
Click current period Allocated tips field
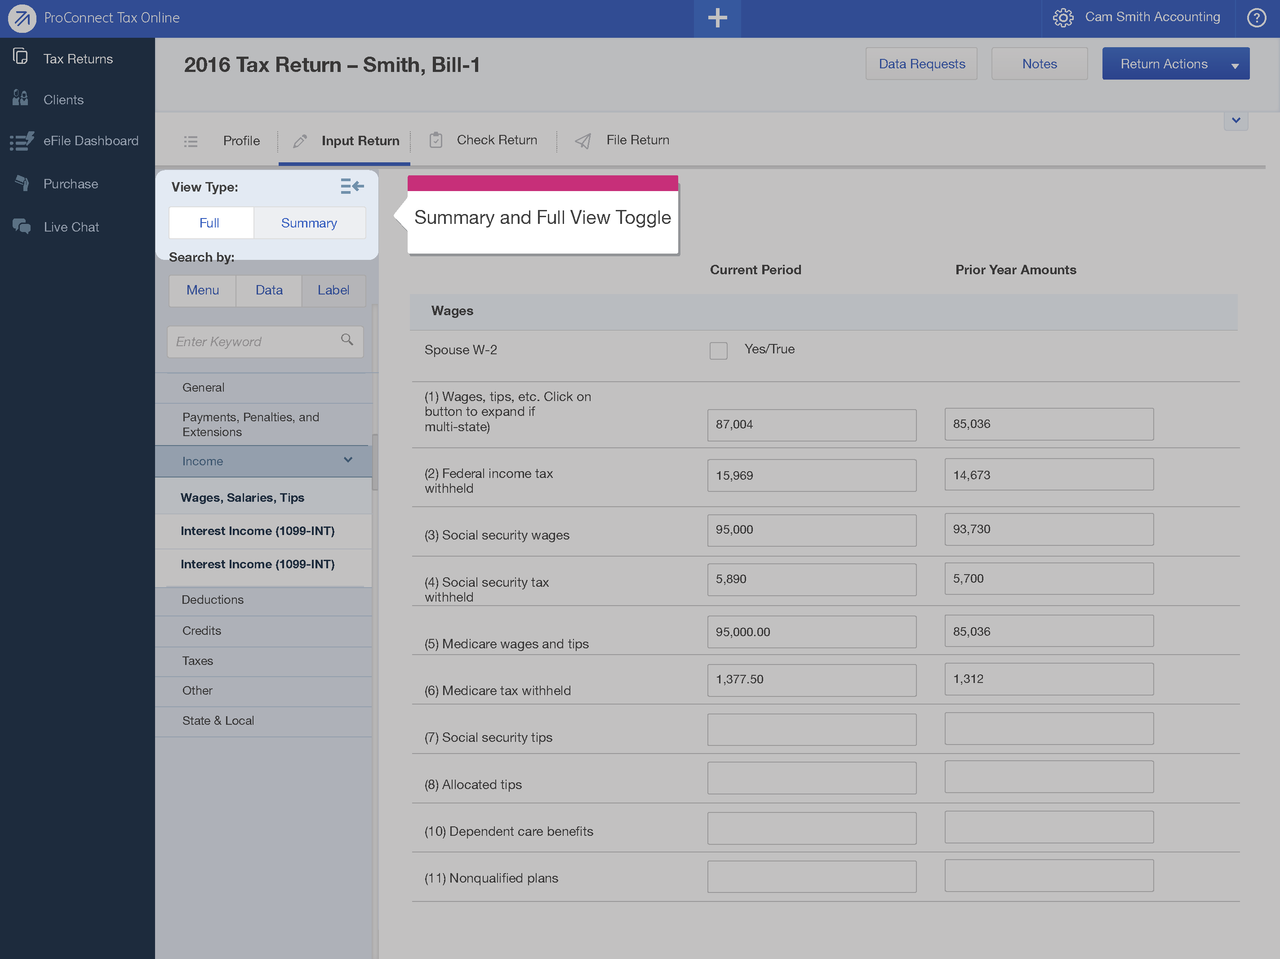coord(811,778)
